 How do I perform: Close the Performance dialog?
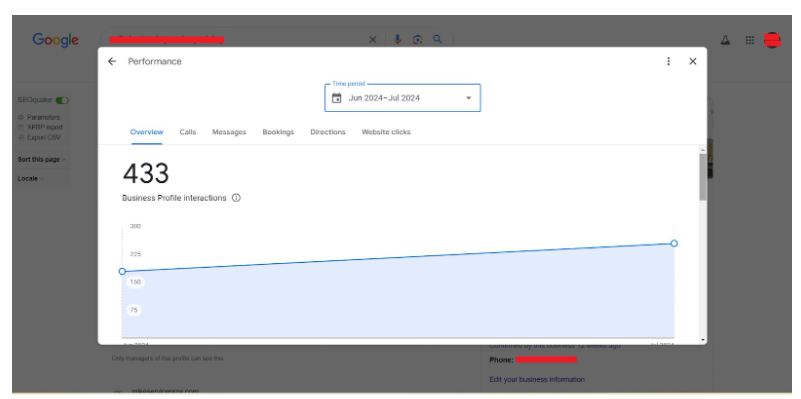(693, 61)
